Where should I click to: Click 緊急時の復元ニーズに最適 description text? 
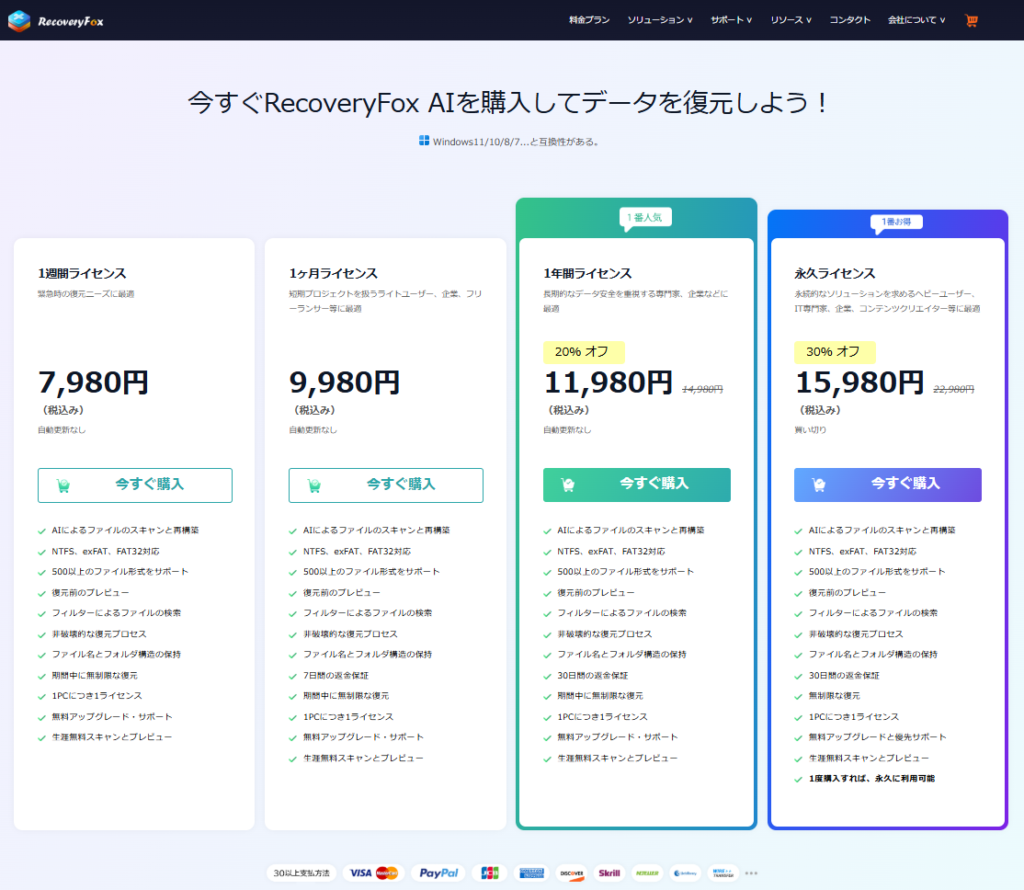click(x=86, y=294)
